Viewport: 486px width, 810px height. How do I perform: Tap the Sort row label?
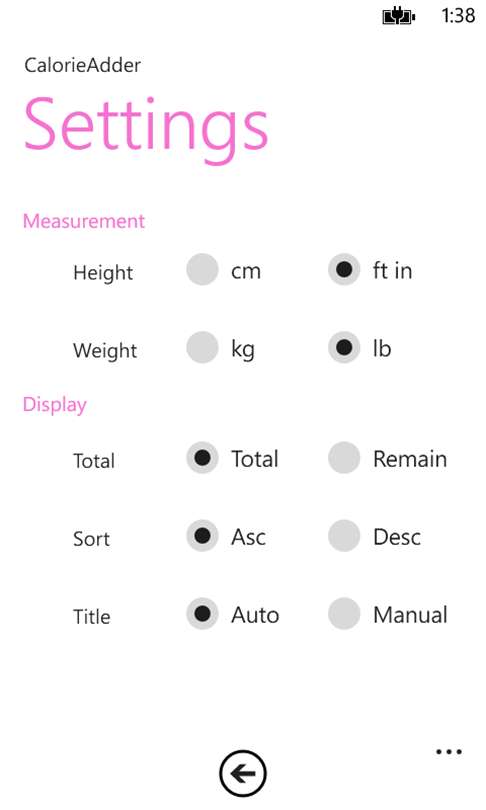click(x=91, y=539)
